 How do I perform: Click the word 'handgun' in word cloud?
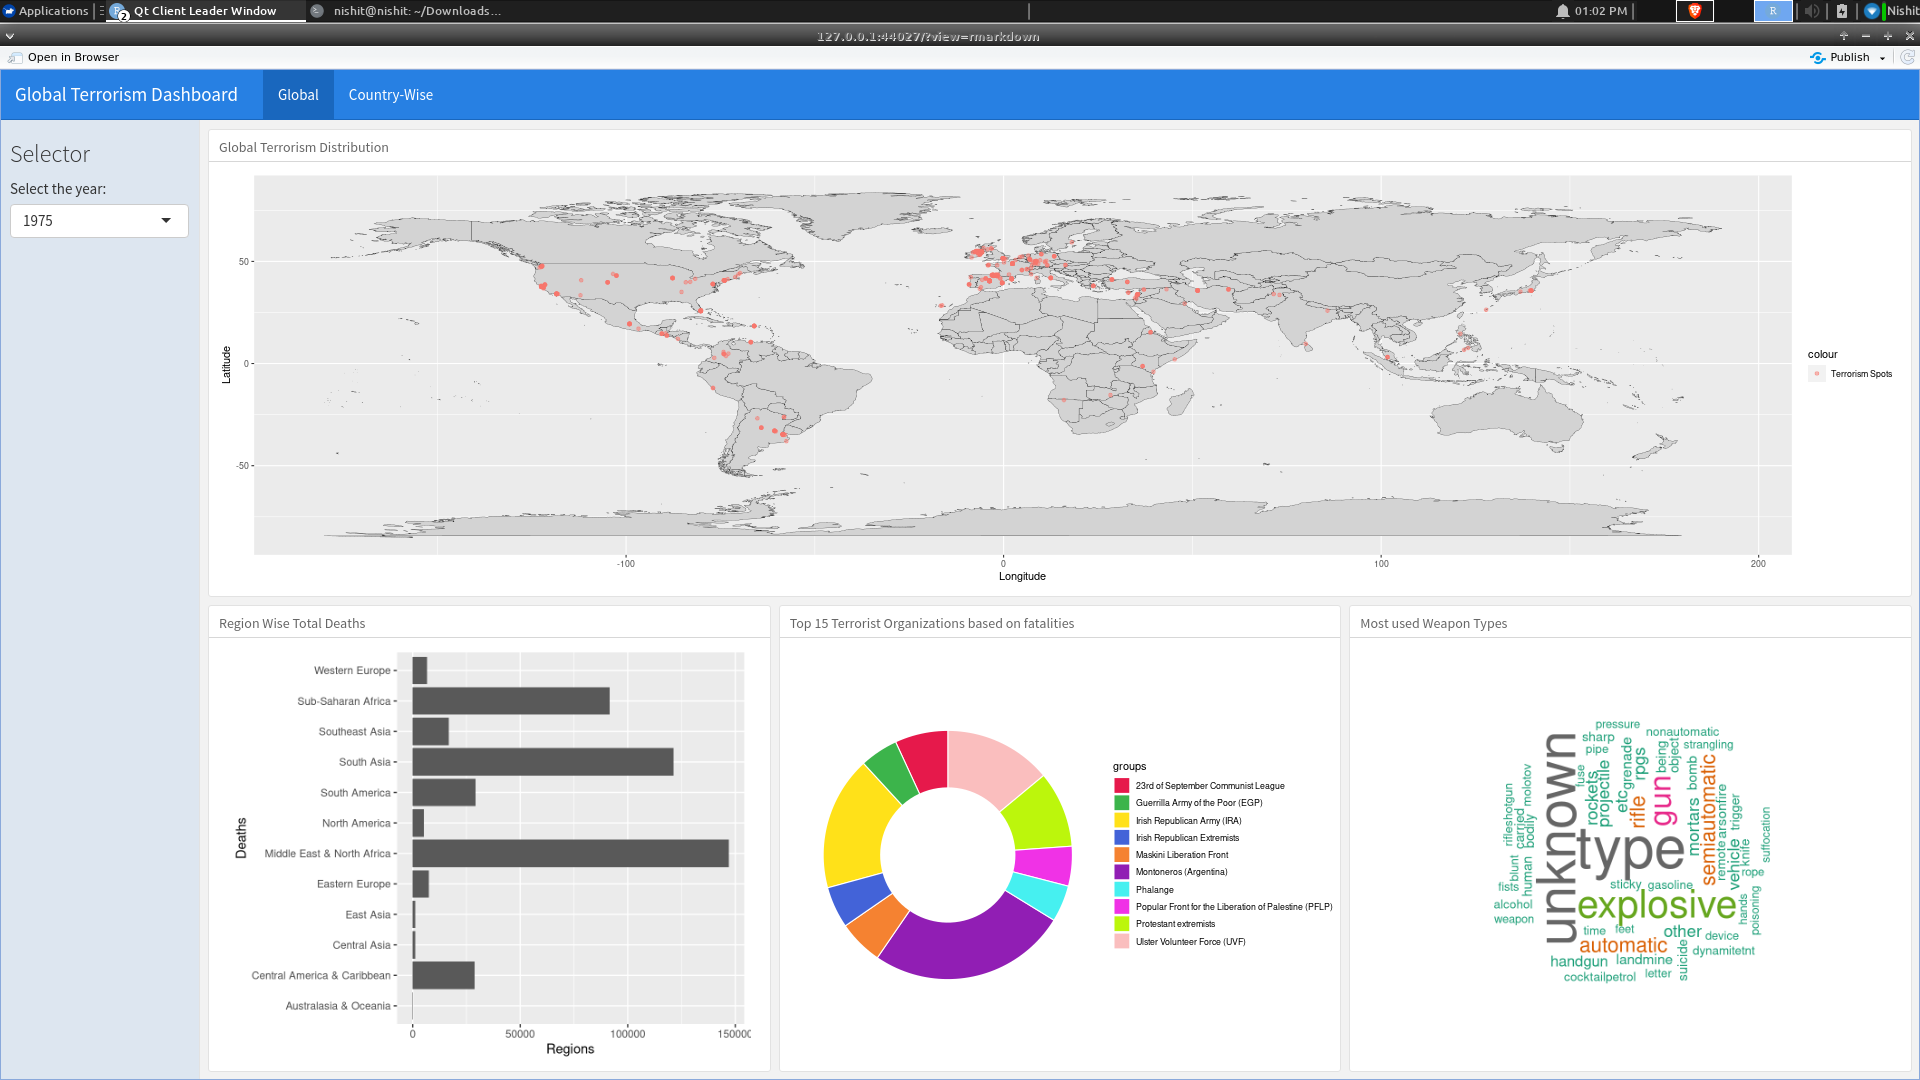(1579, 962)
